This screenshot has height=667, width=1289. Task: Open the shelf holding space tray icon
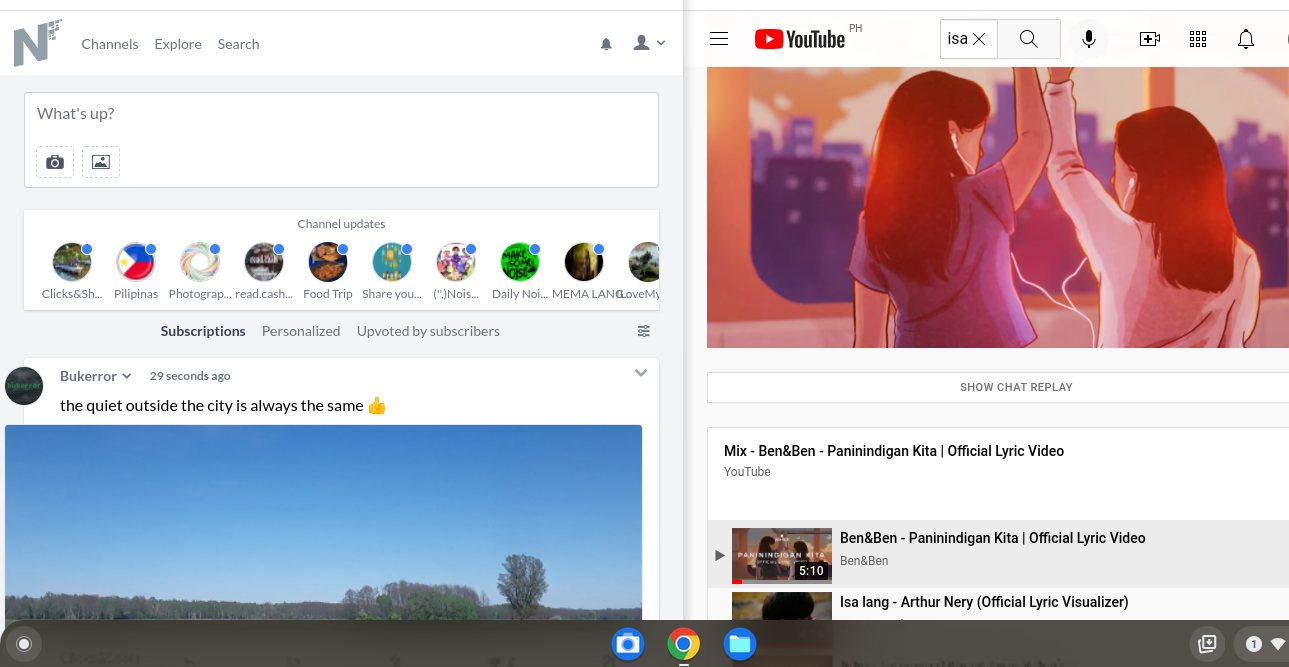pyautogui.click(x=1208, y=644)
